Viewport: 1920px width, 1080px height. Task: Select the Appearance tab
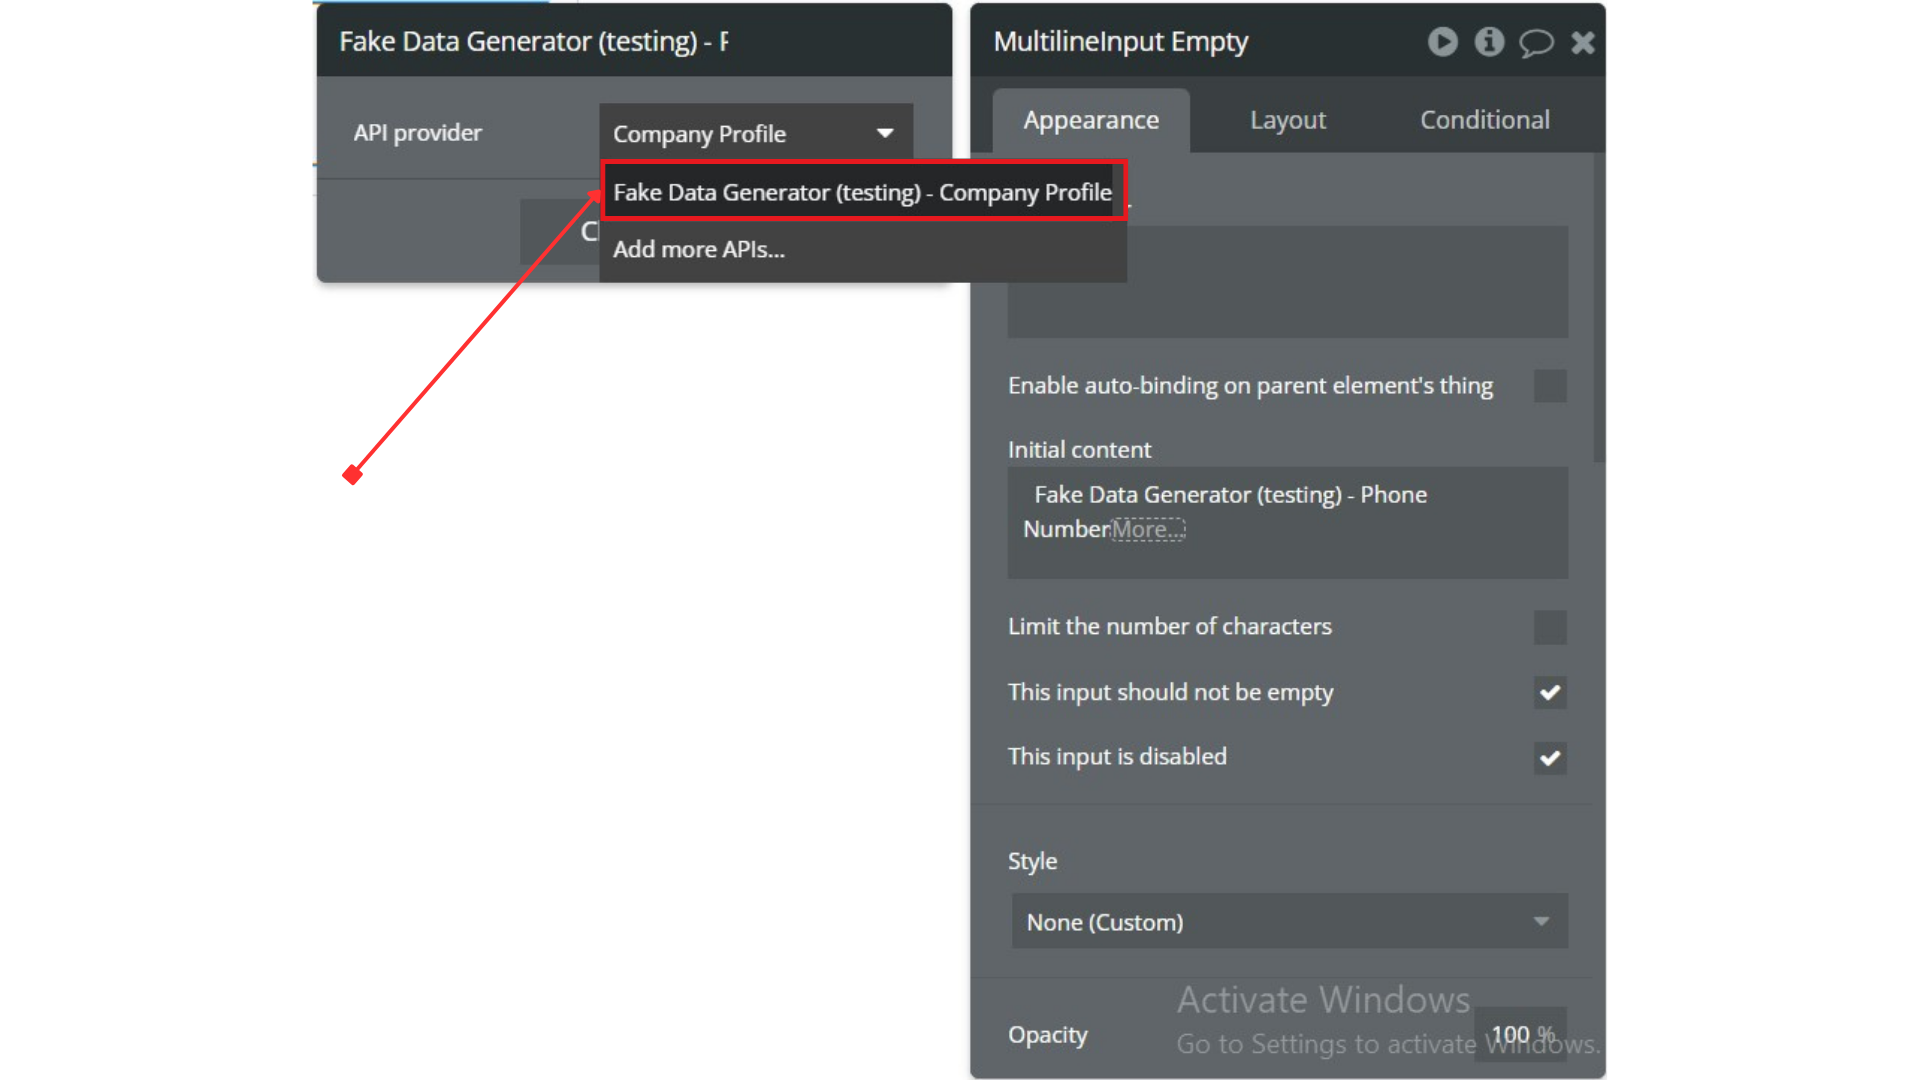[x=1090, y=120]
